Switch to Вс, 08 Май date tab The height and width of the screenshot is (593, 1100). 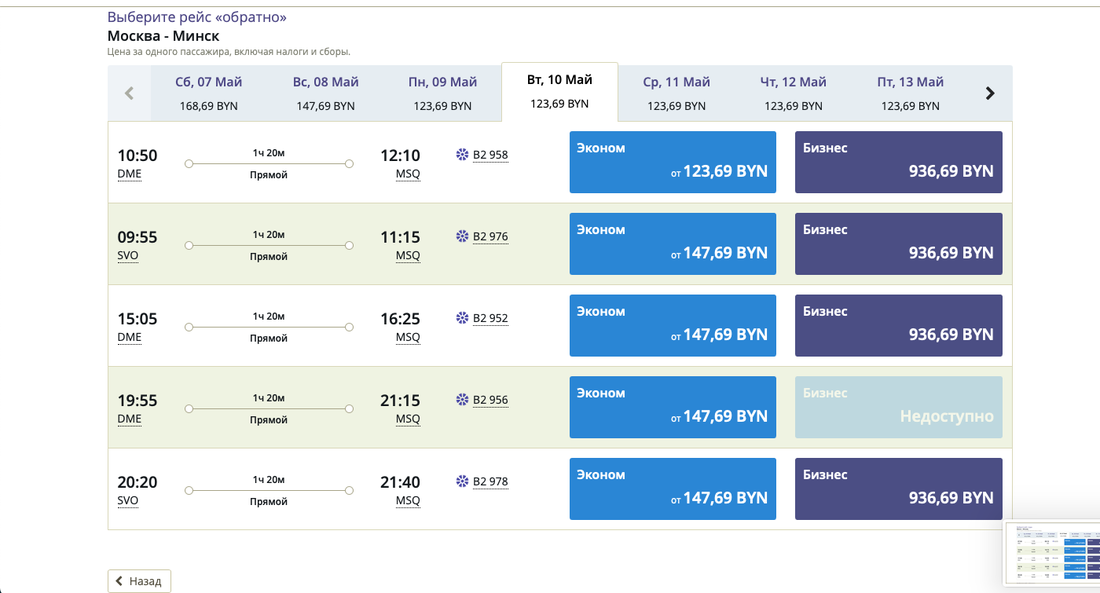point(325,93)
